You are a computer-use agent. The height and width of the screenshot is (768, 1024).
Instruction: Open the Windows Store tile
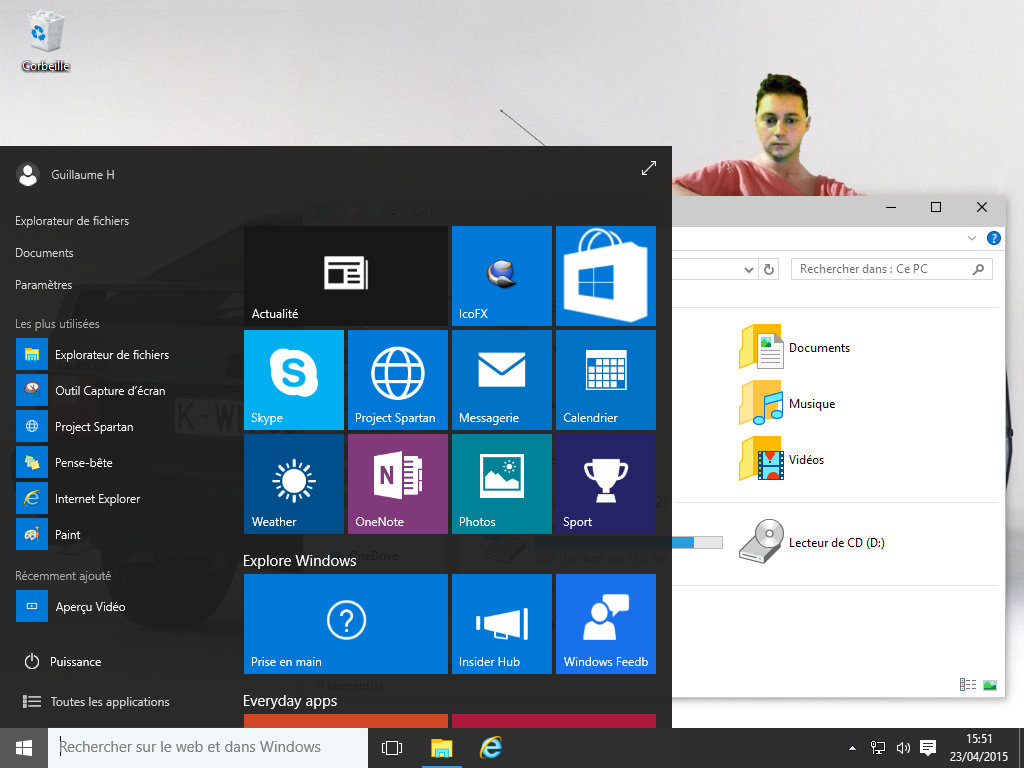coord(605,275)
